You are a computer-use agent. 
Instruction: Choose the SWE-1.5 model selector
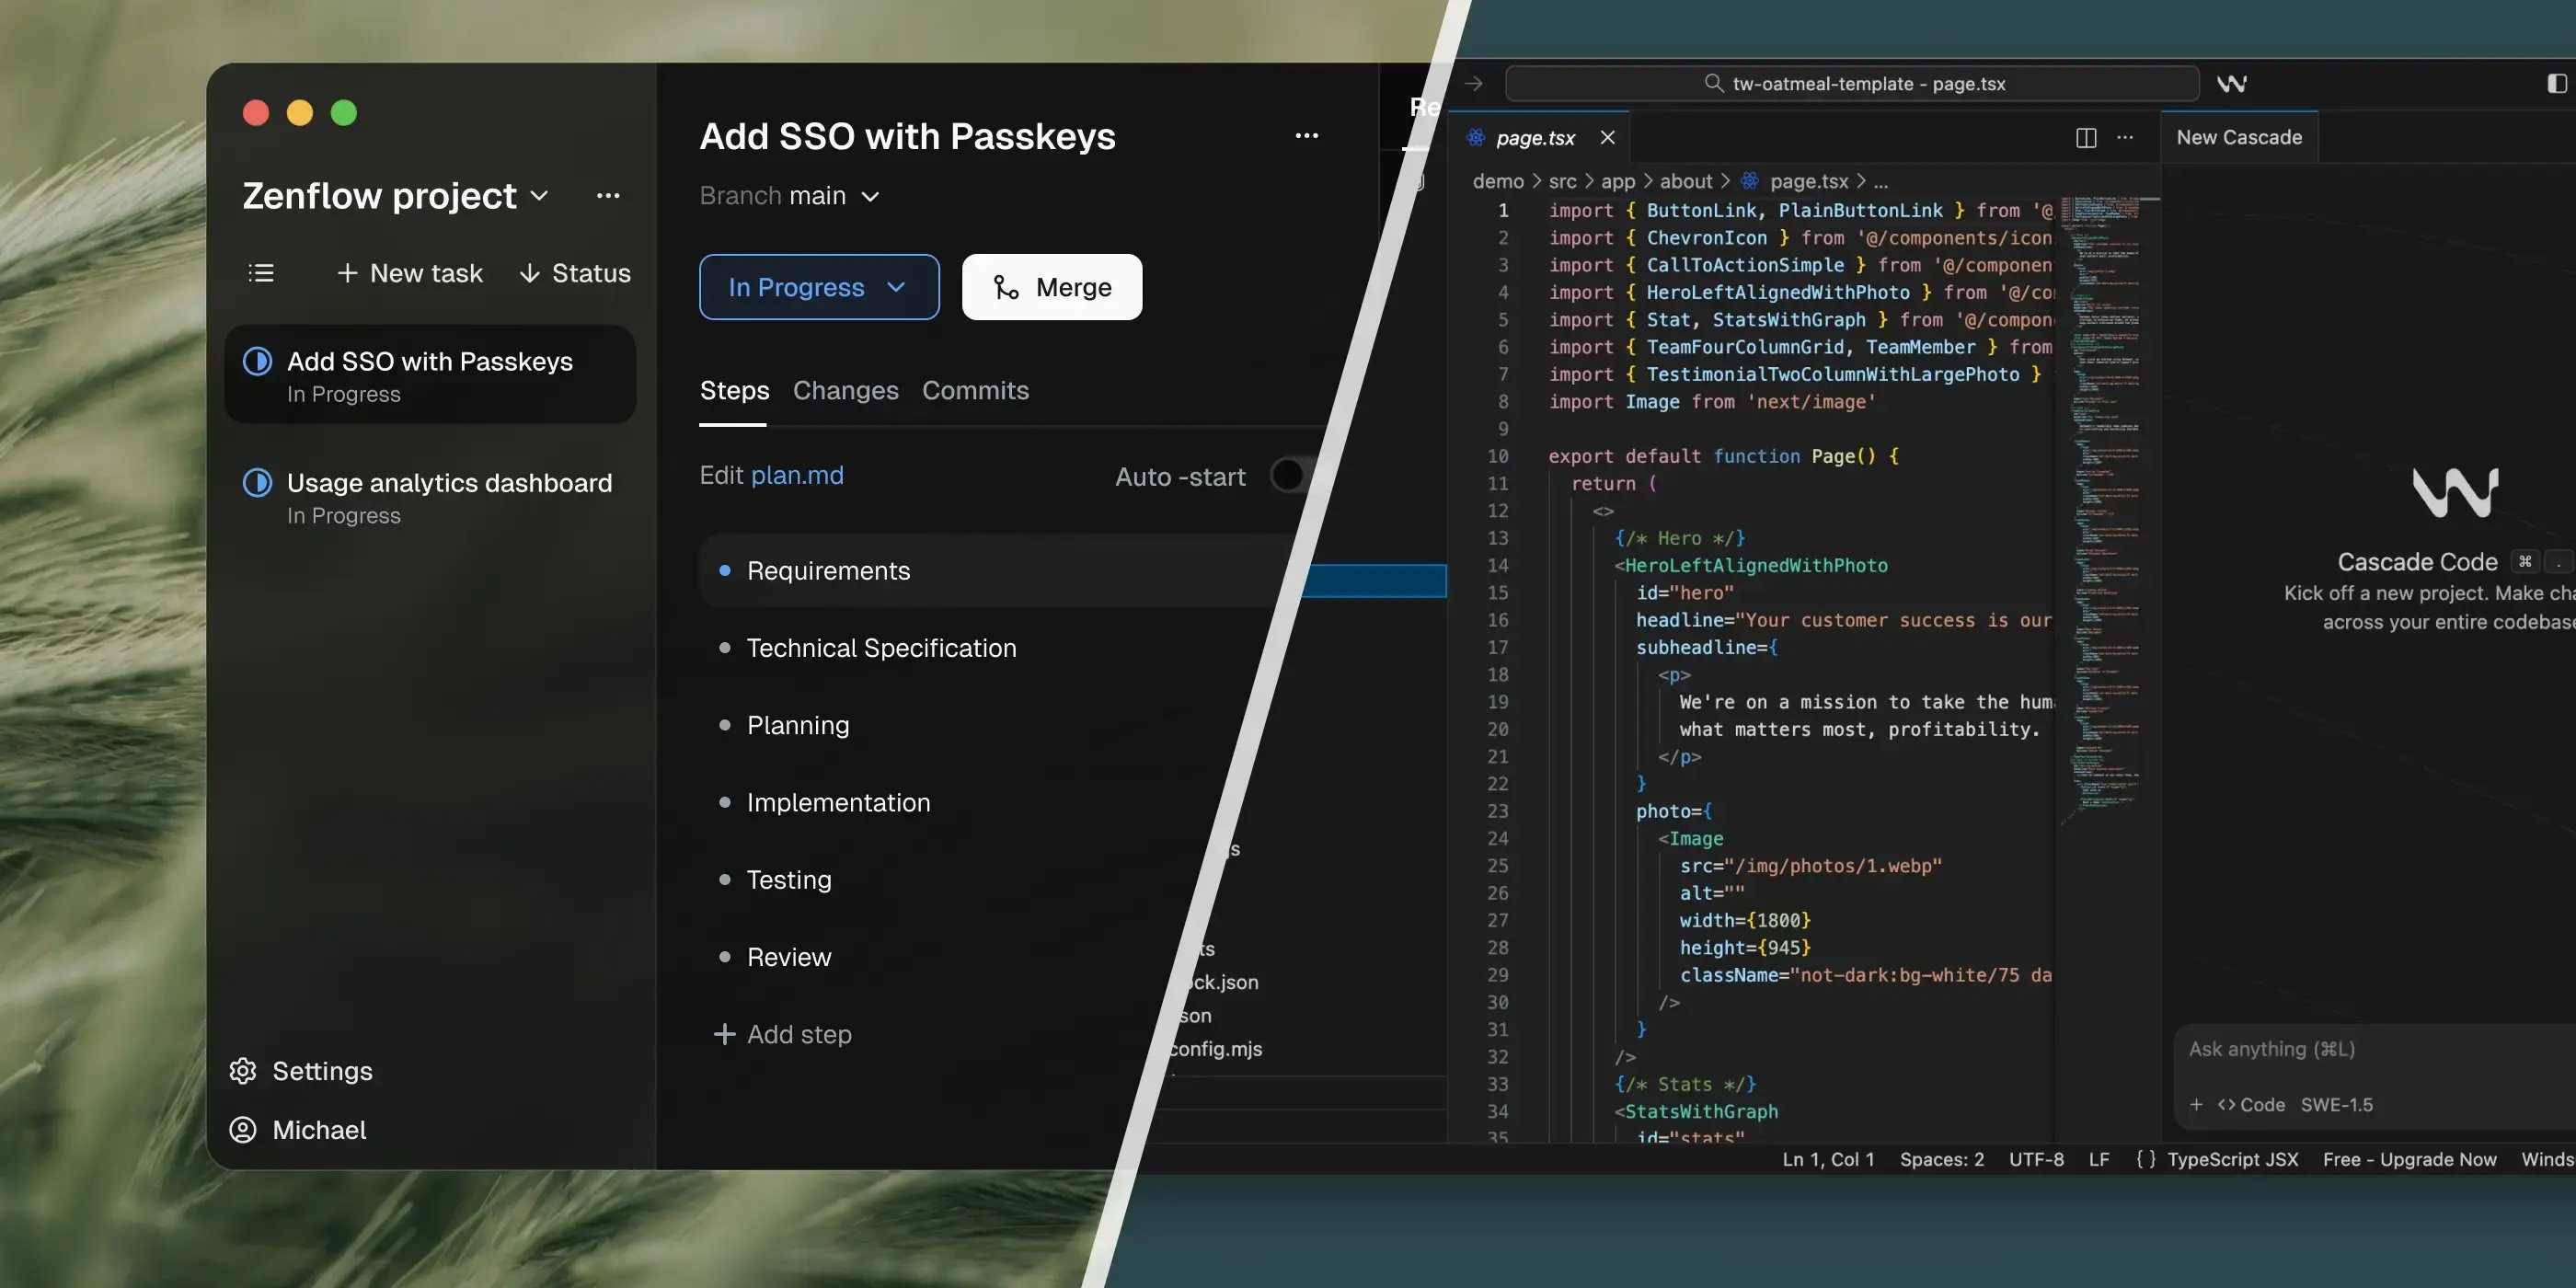tap(2336, 1105)
